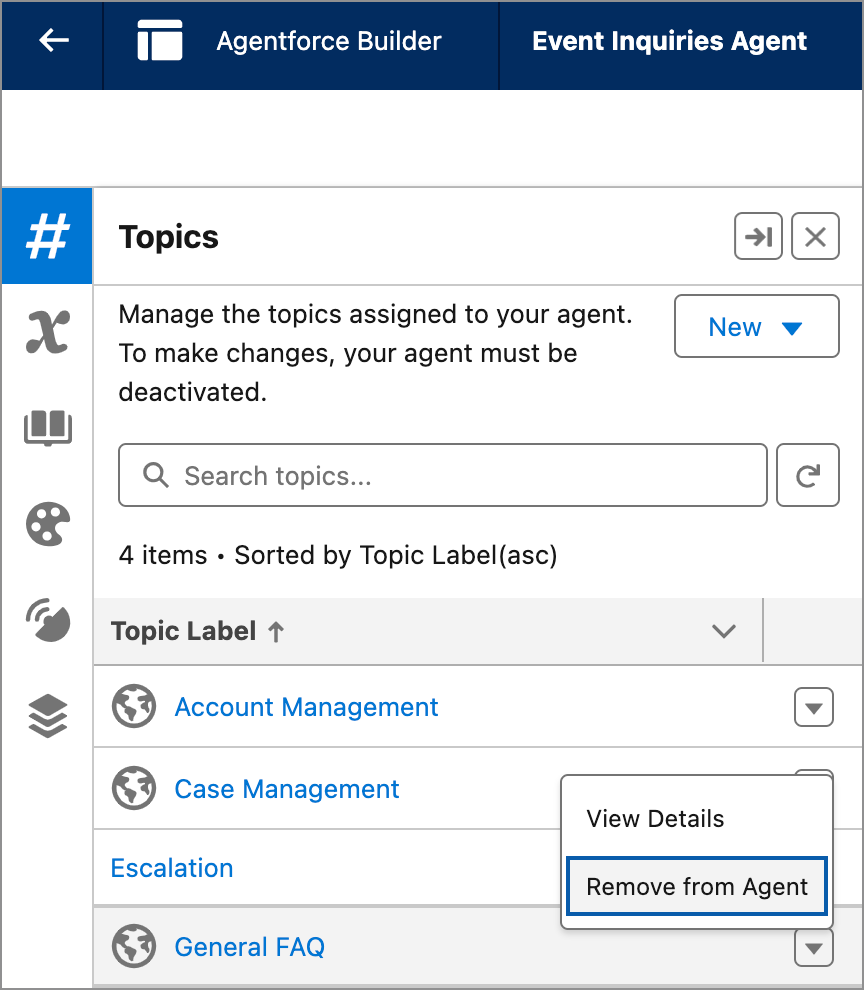Click the 4 items sorted status text
Image resolution: width=864 pixels, height=990 pixels.
click(338, 556)
